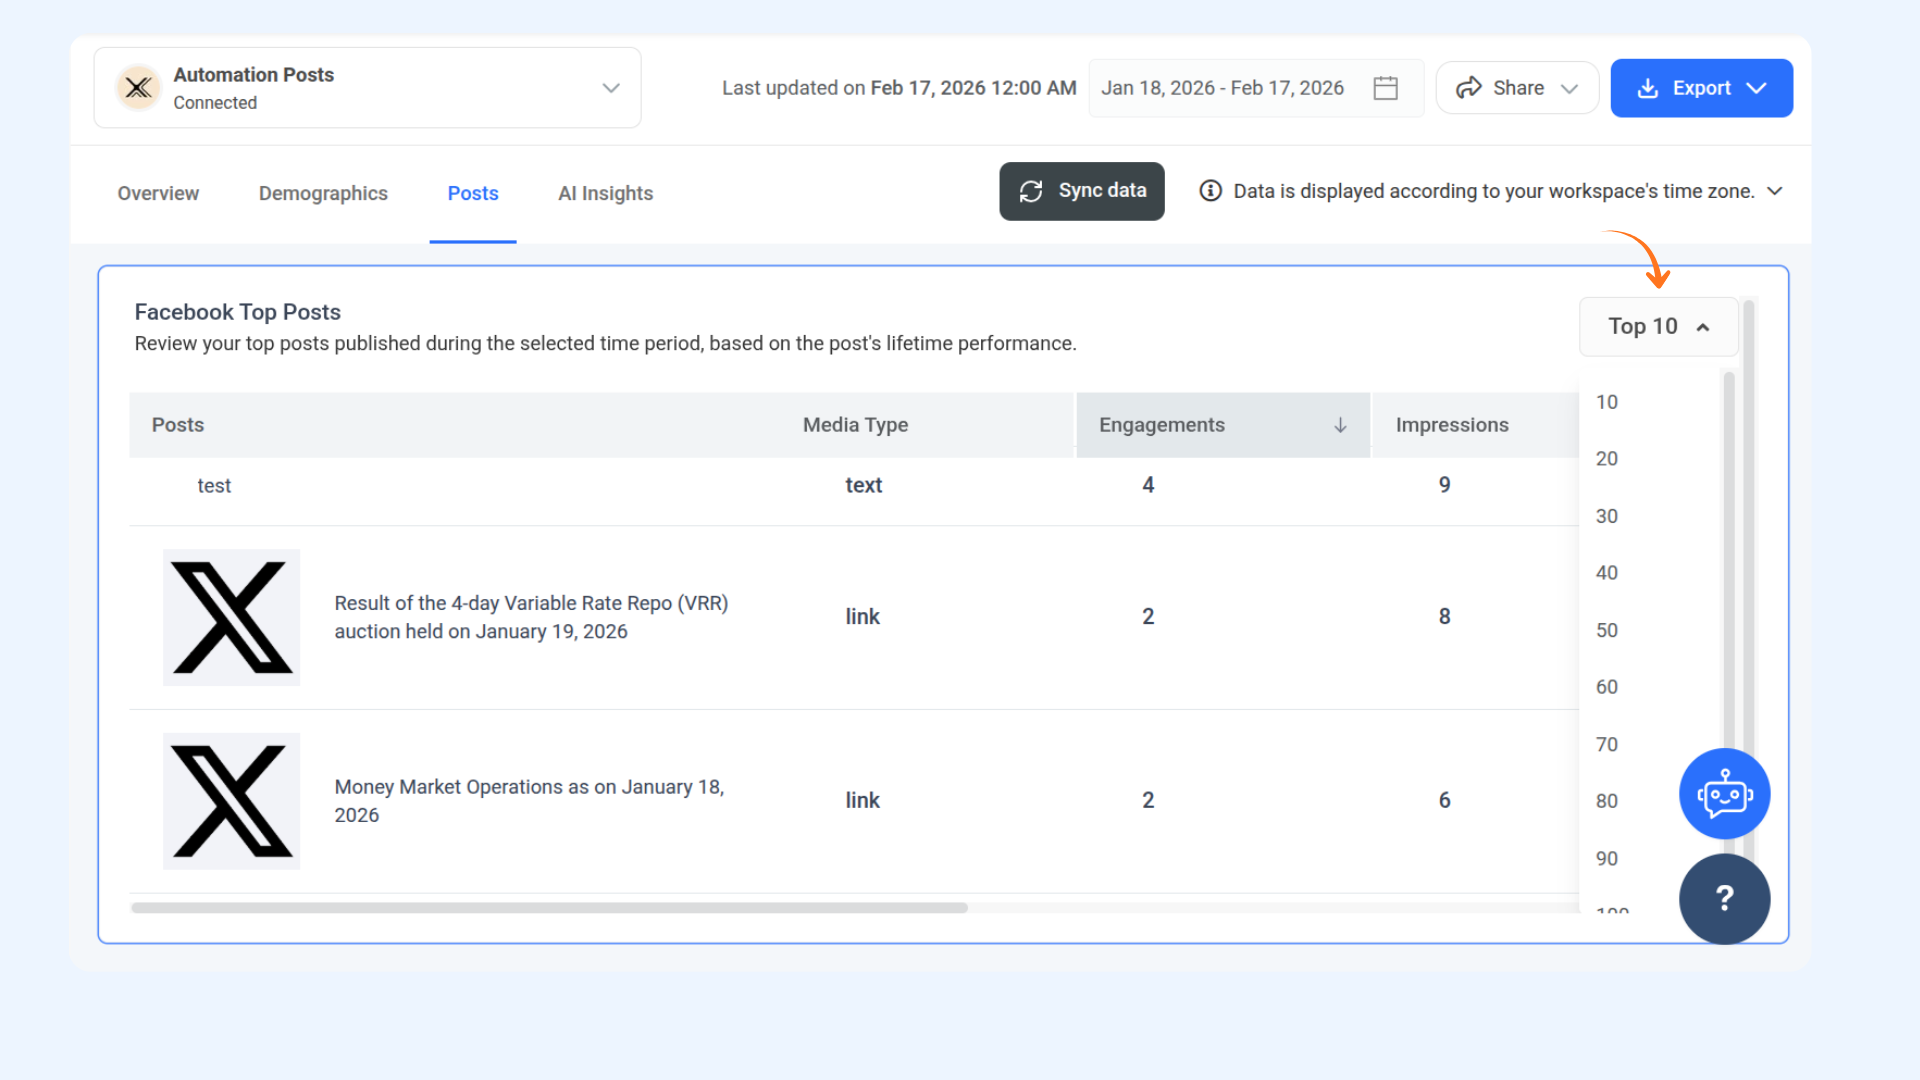
Task: Open the AI Insights tab
Action: coord(605,193)
